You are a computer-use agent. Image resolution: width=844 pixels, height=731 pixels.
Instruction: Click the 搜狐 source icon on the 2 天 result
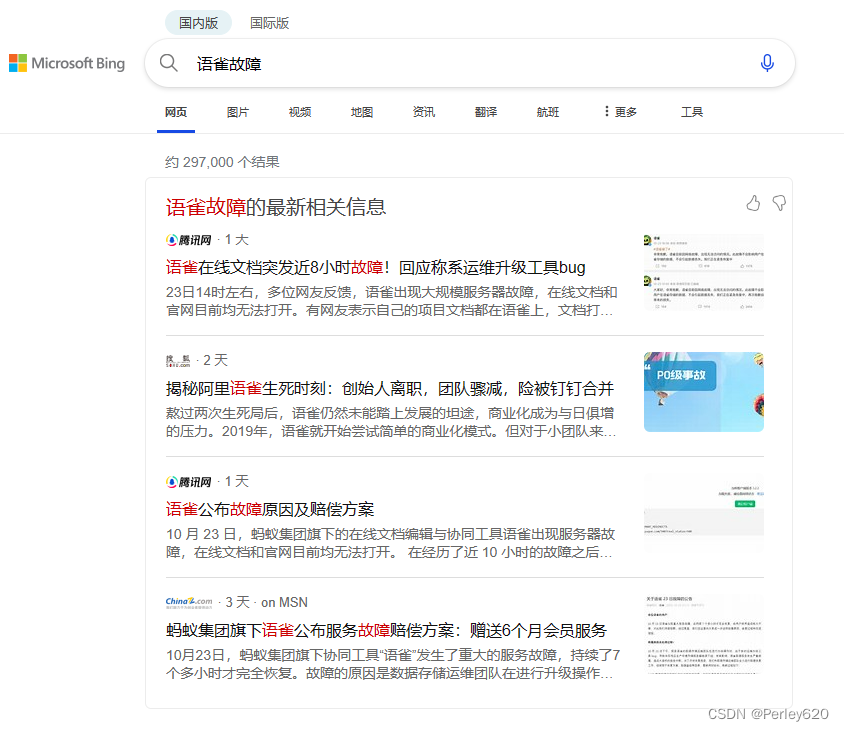point(178,361)
